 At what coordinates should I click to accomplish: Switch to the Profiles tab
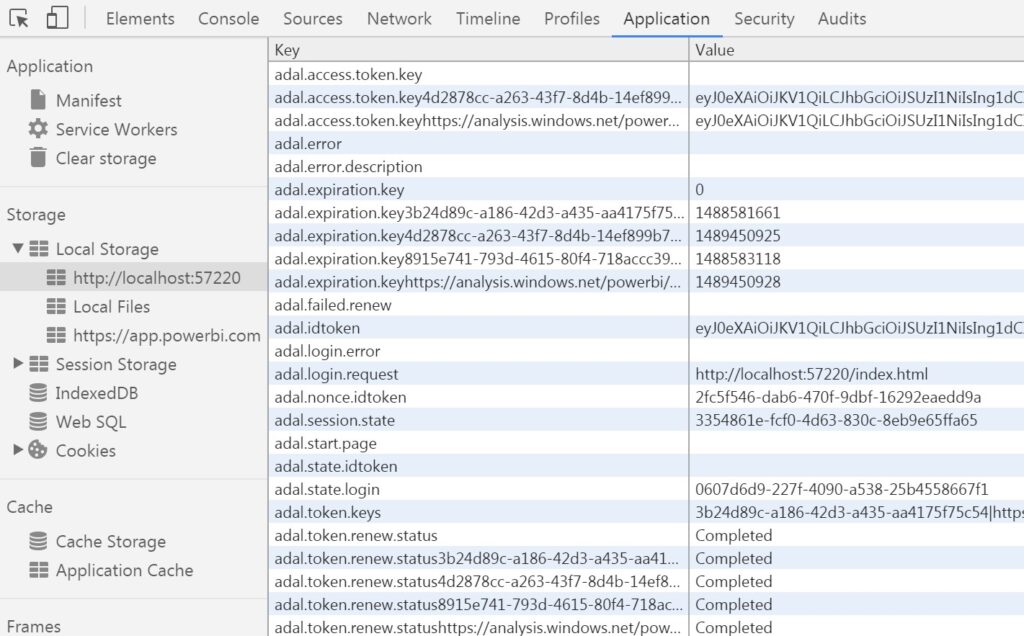[x=571, y=18]
